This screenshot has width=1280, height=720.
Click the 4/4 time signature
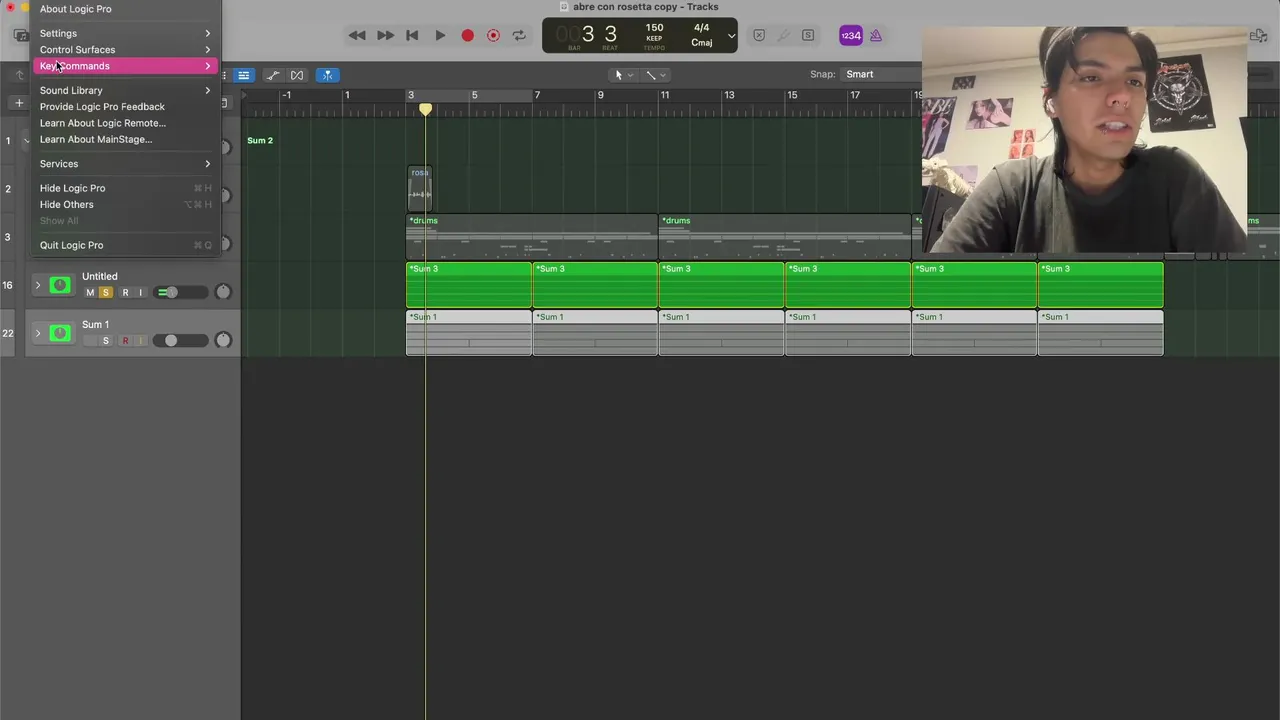[x=701, y=28]
